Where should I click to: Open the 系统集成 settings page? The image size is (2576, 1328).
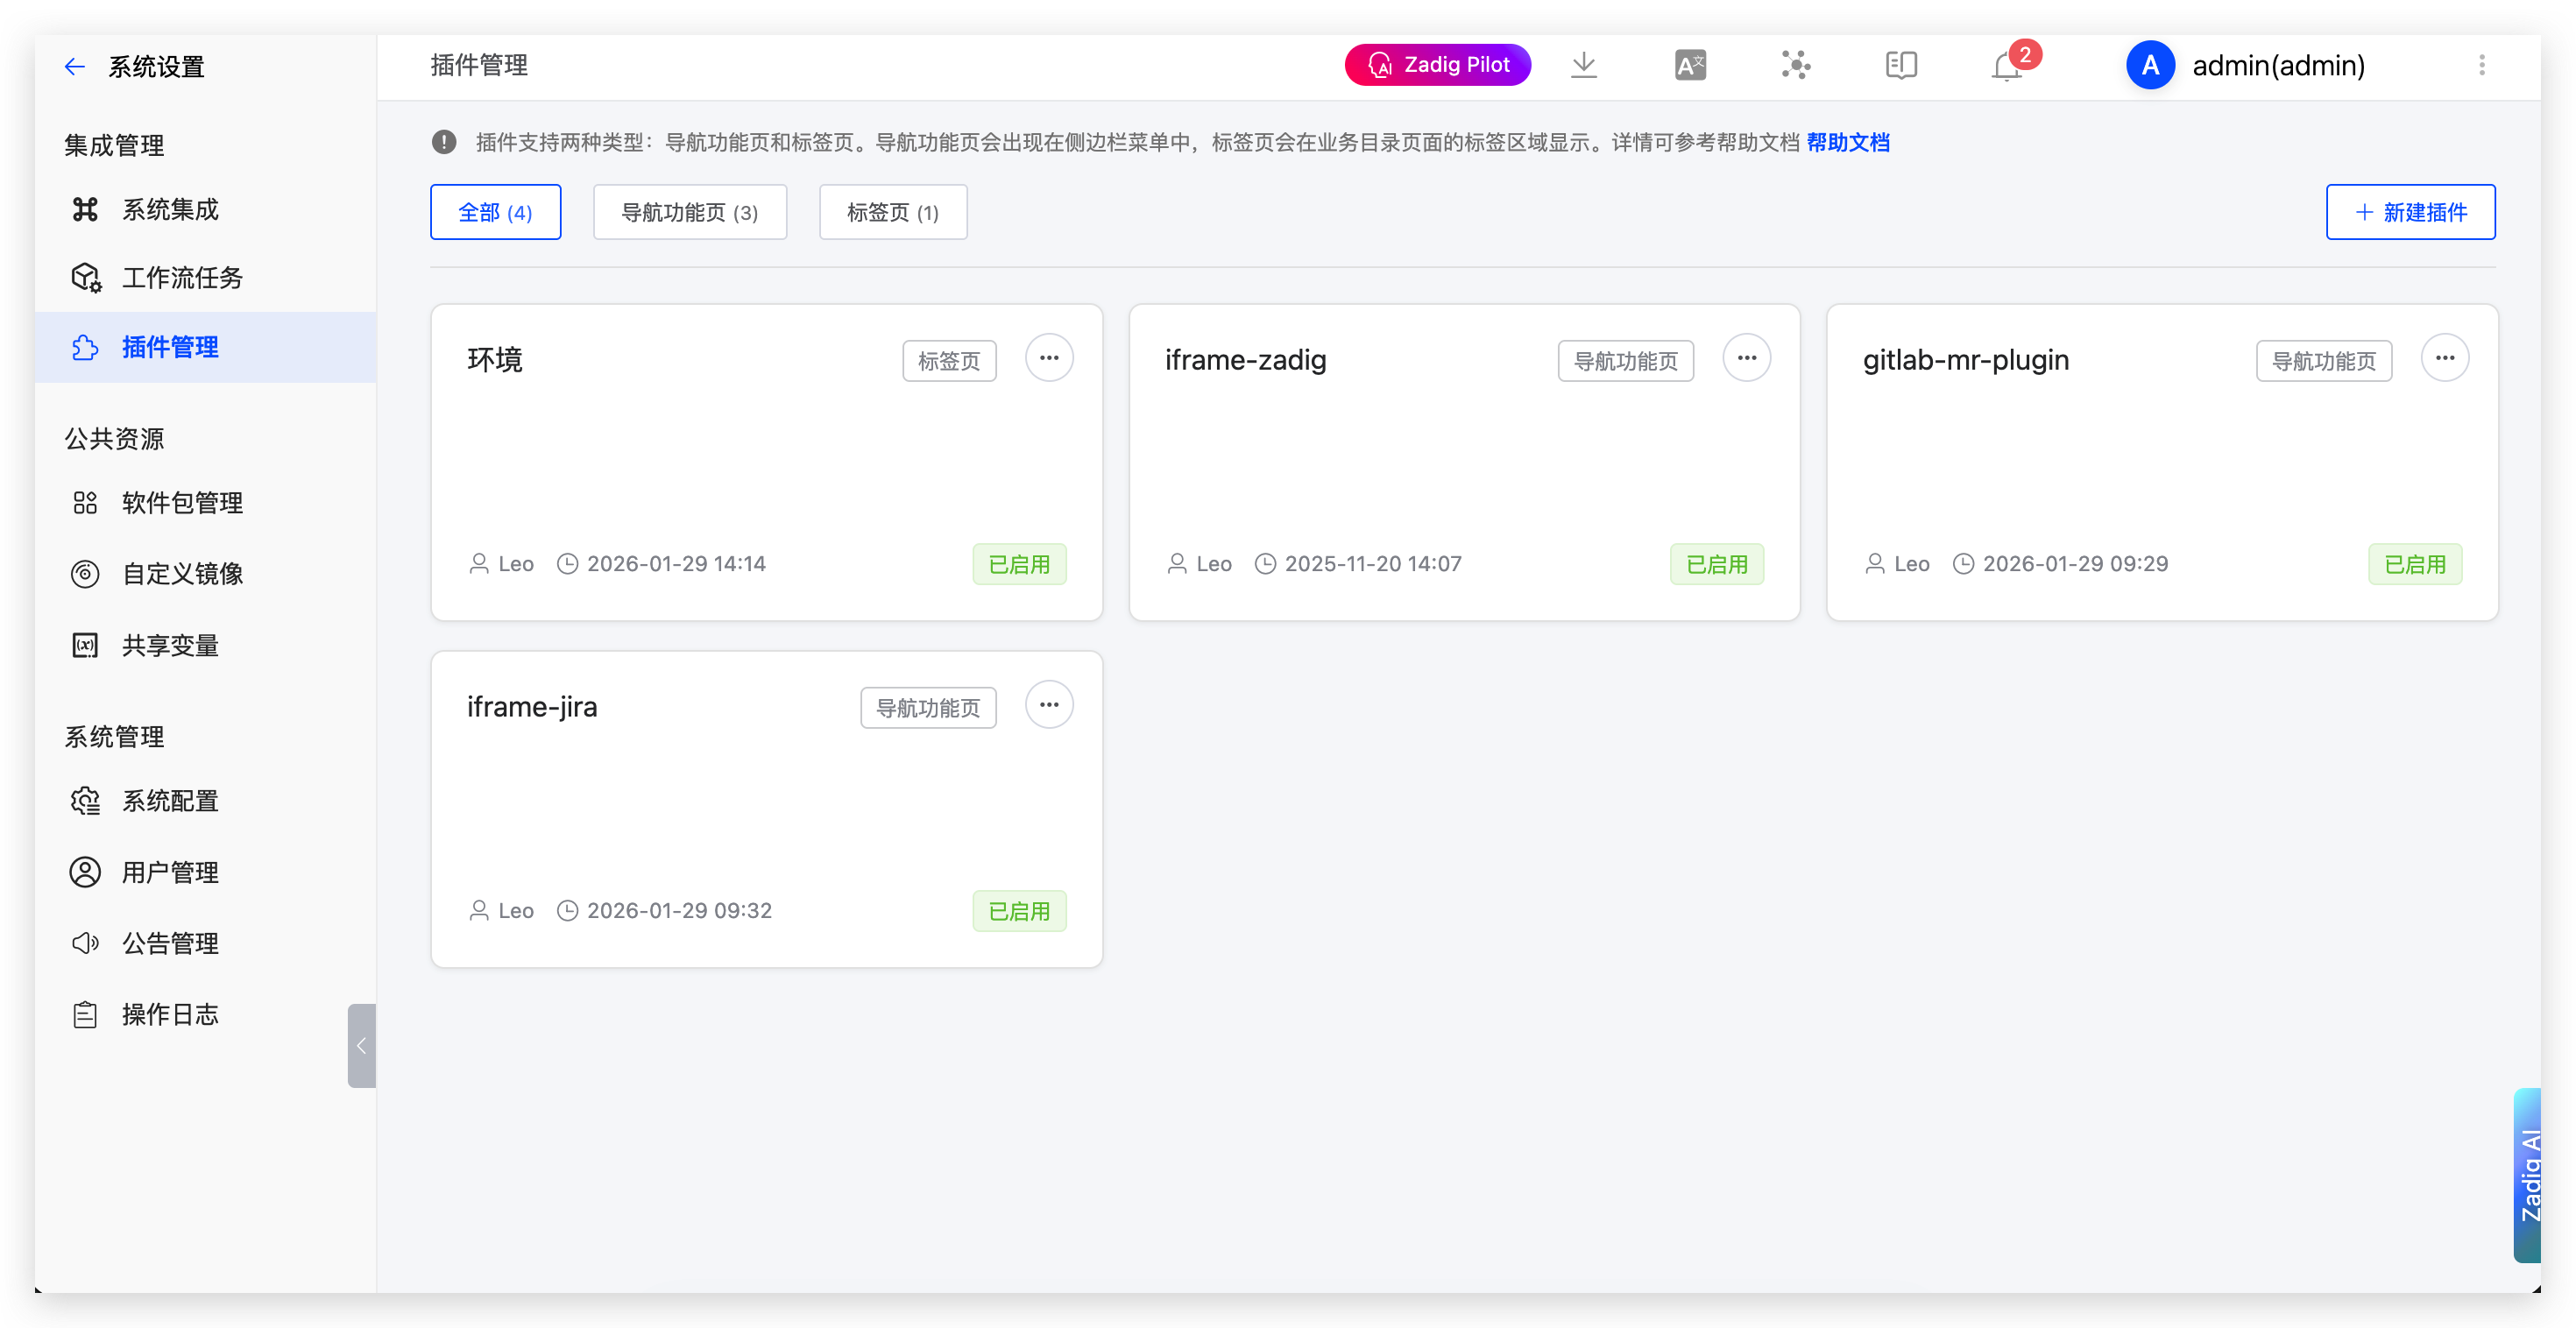(x=170, y=209)
